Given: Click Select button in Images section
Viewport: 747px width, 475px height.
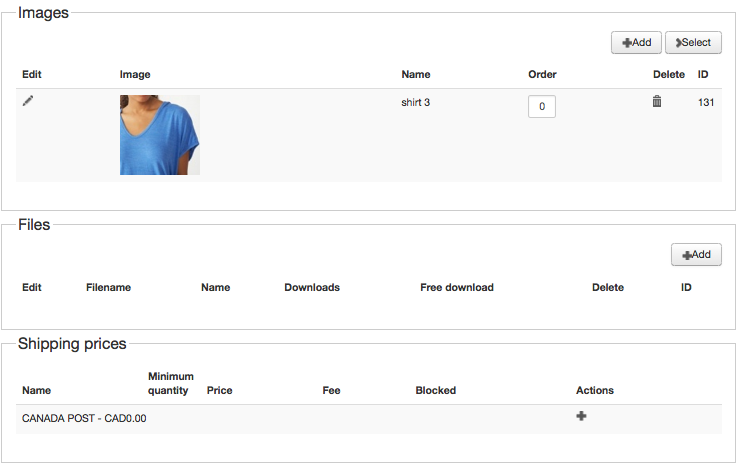Looking at the screenshot, I should [x=693, y=42].
